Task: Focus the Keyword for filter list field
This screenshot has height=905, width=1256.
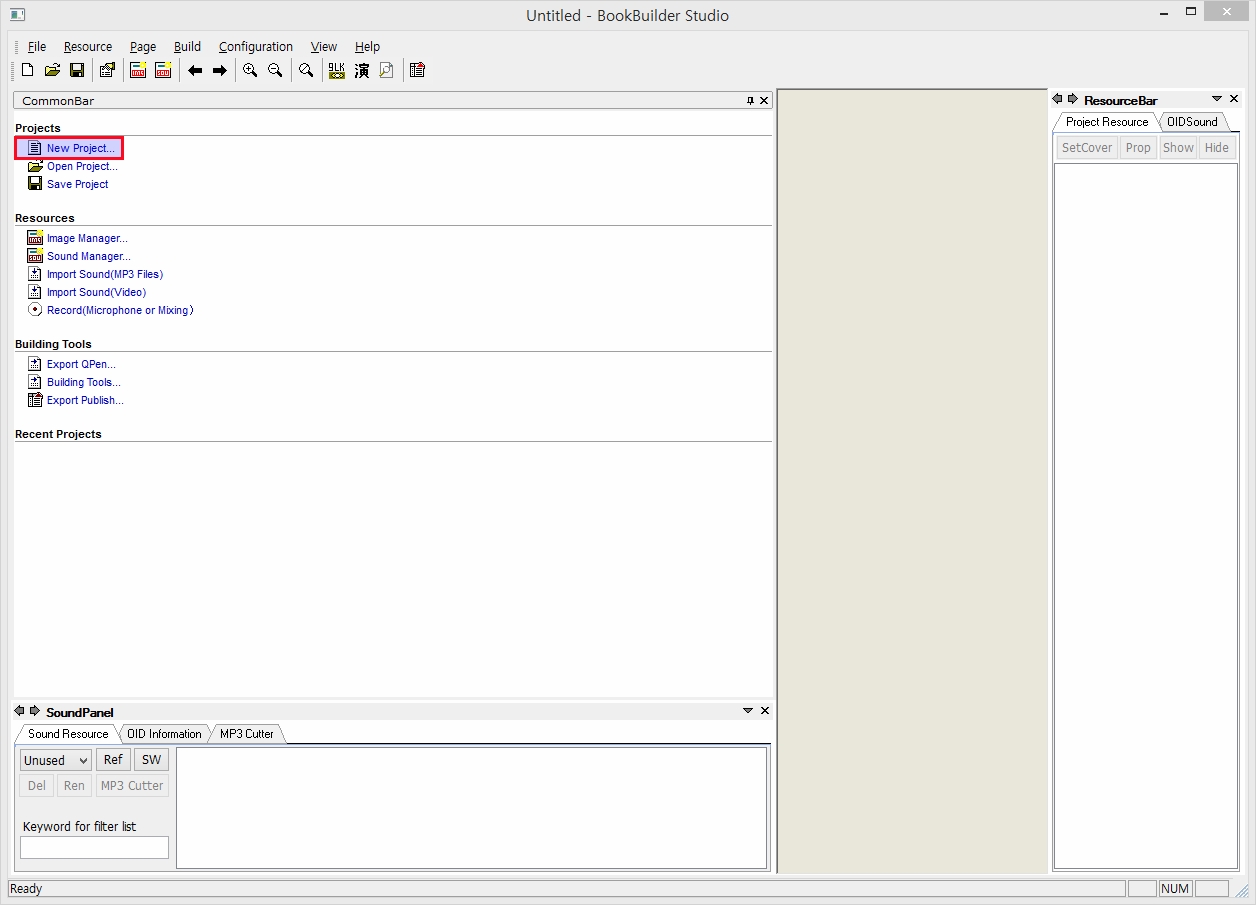Action: [94, 847]
